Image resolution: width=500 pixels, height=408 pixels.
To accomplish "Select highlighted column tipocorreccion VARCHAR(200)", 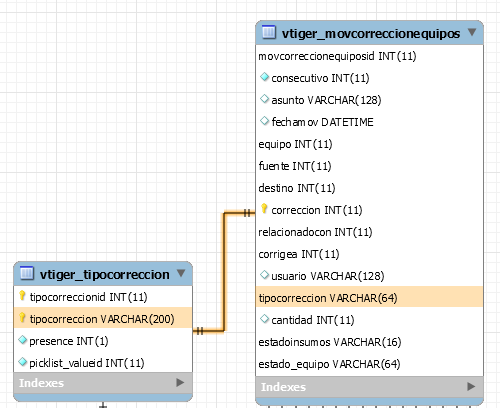I will click(x=103, y=318).
